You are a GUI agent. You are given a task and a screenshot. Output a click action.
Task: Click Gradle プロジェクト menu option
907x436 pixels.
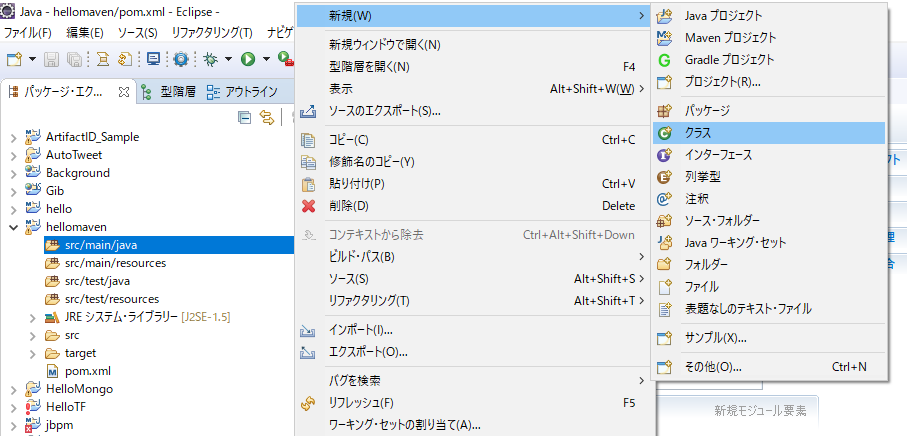pos(729,60)
